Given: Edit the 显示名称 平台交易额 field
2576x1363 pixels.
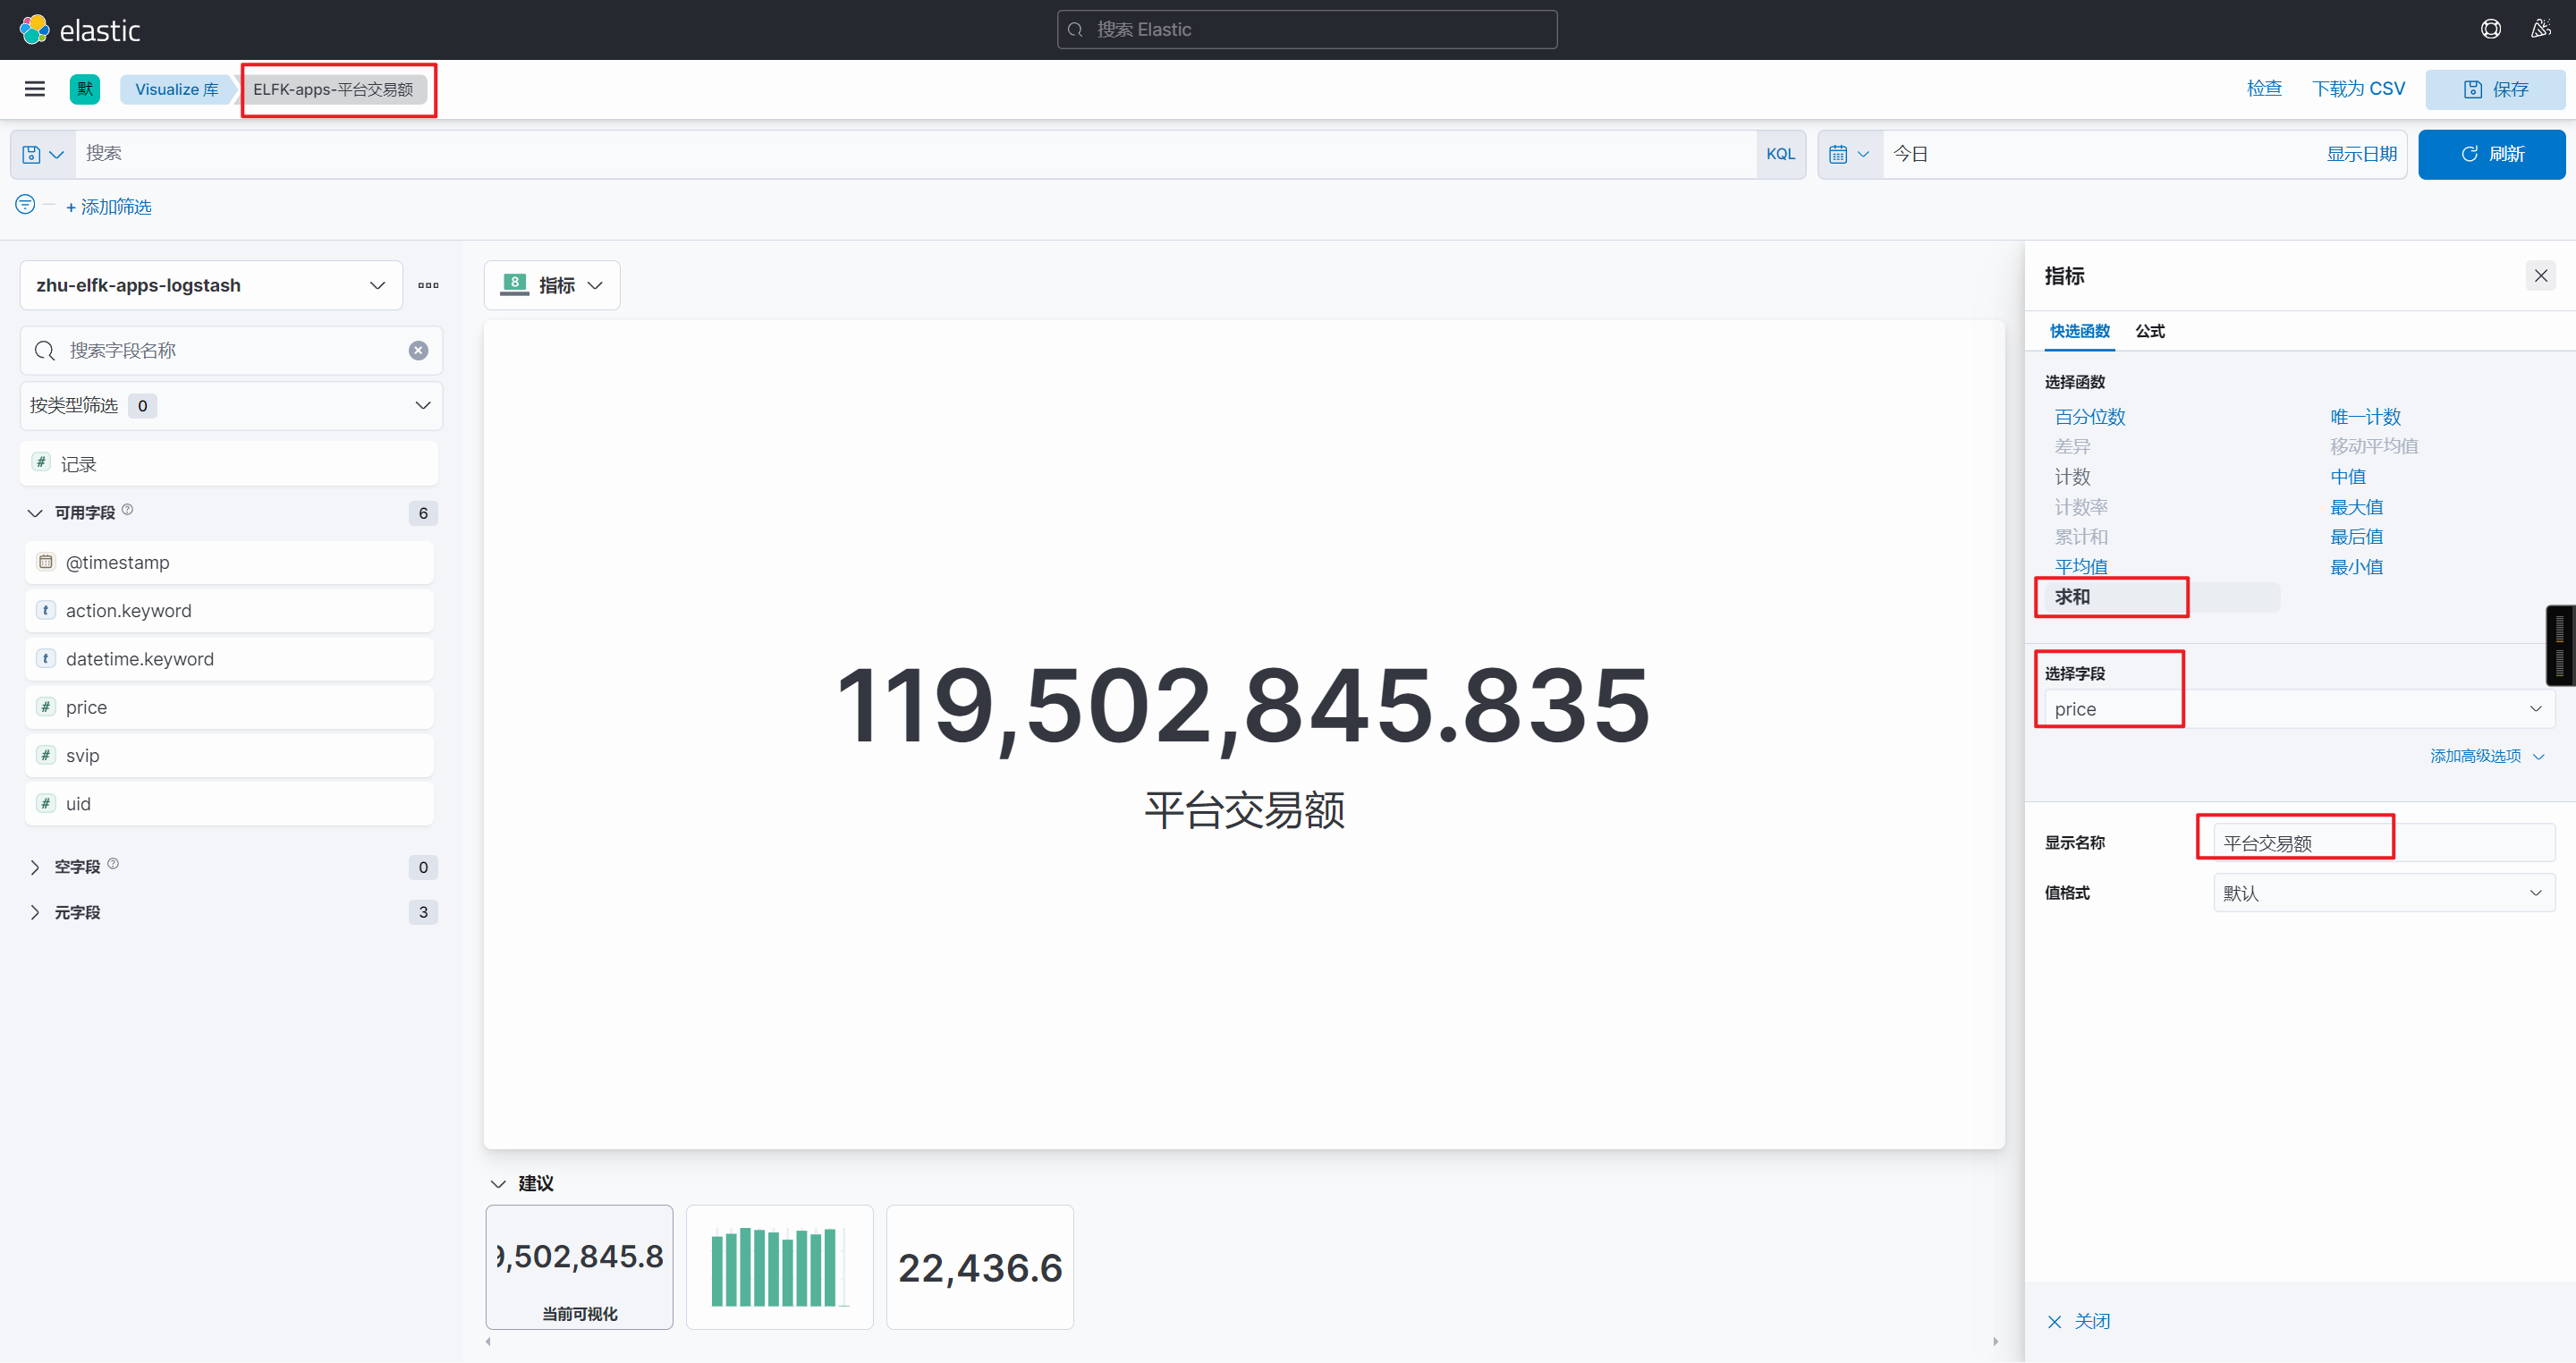Looking at the screenshot, I should (2384, 843).
